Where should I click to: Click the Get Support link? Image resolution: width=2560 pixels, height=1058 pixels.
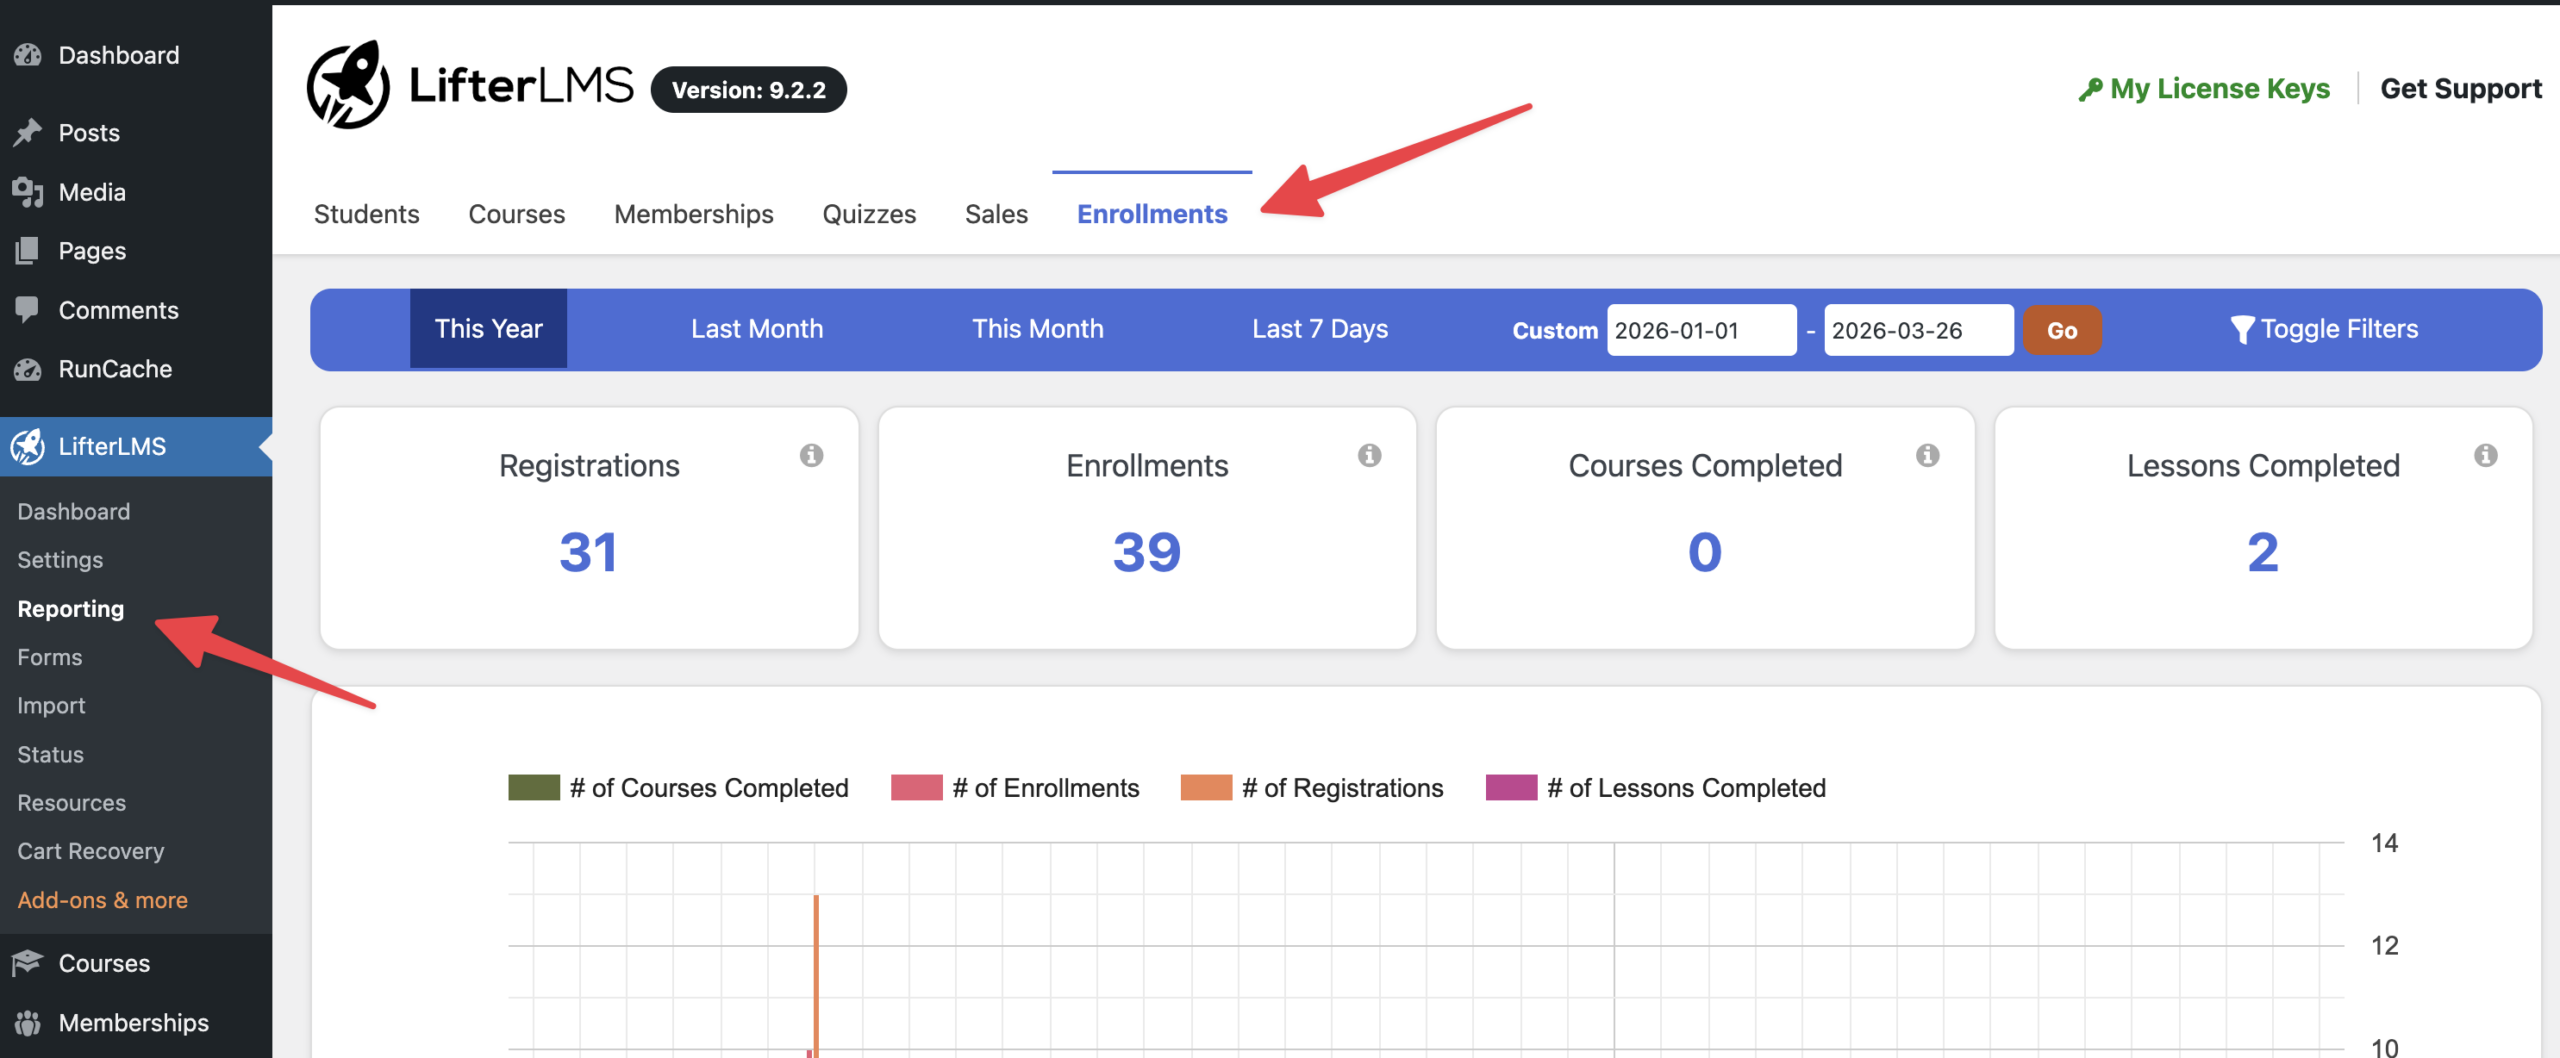point(2459,88)
